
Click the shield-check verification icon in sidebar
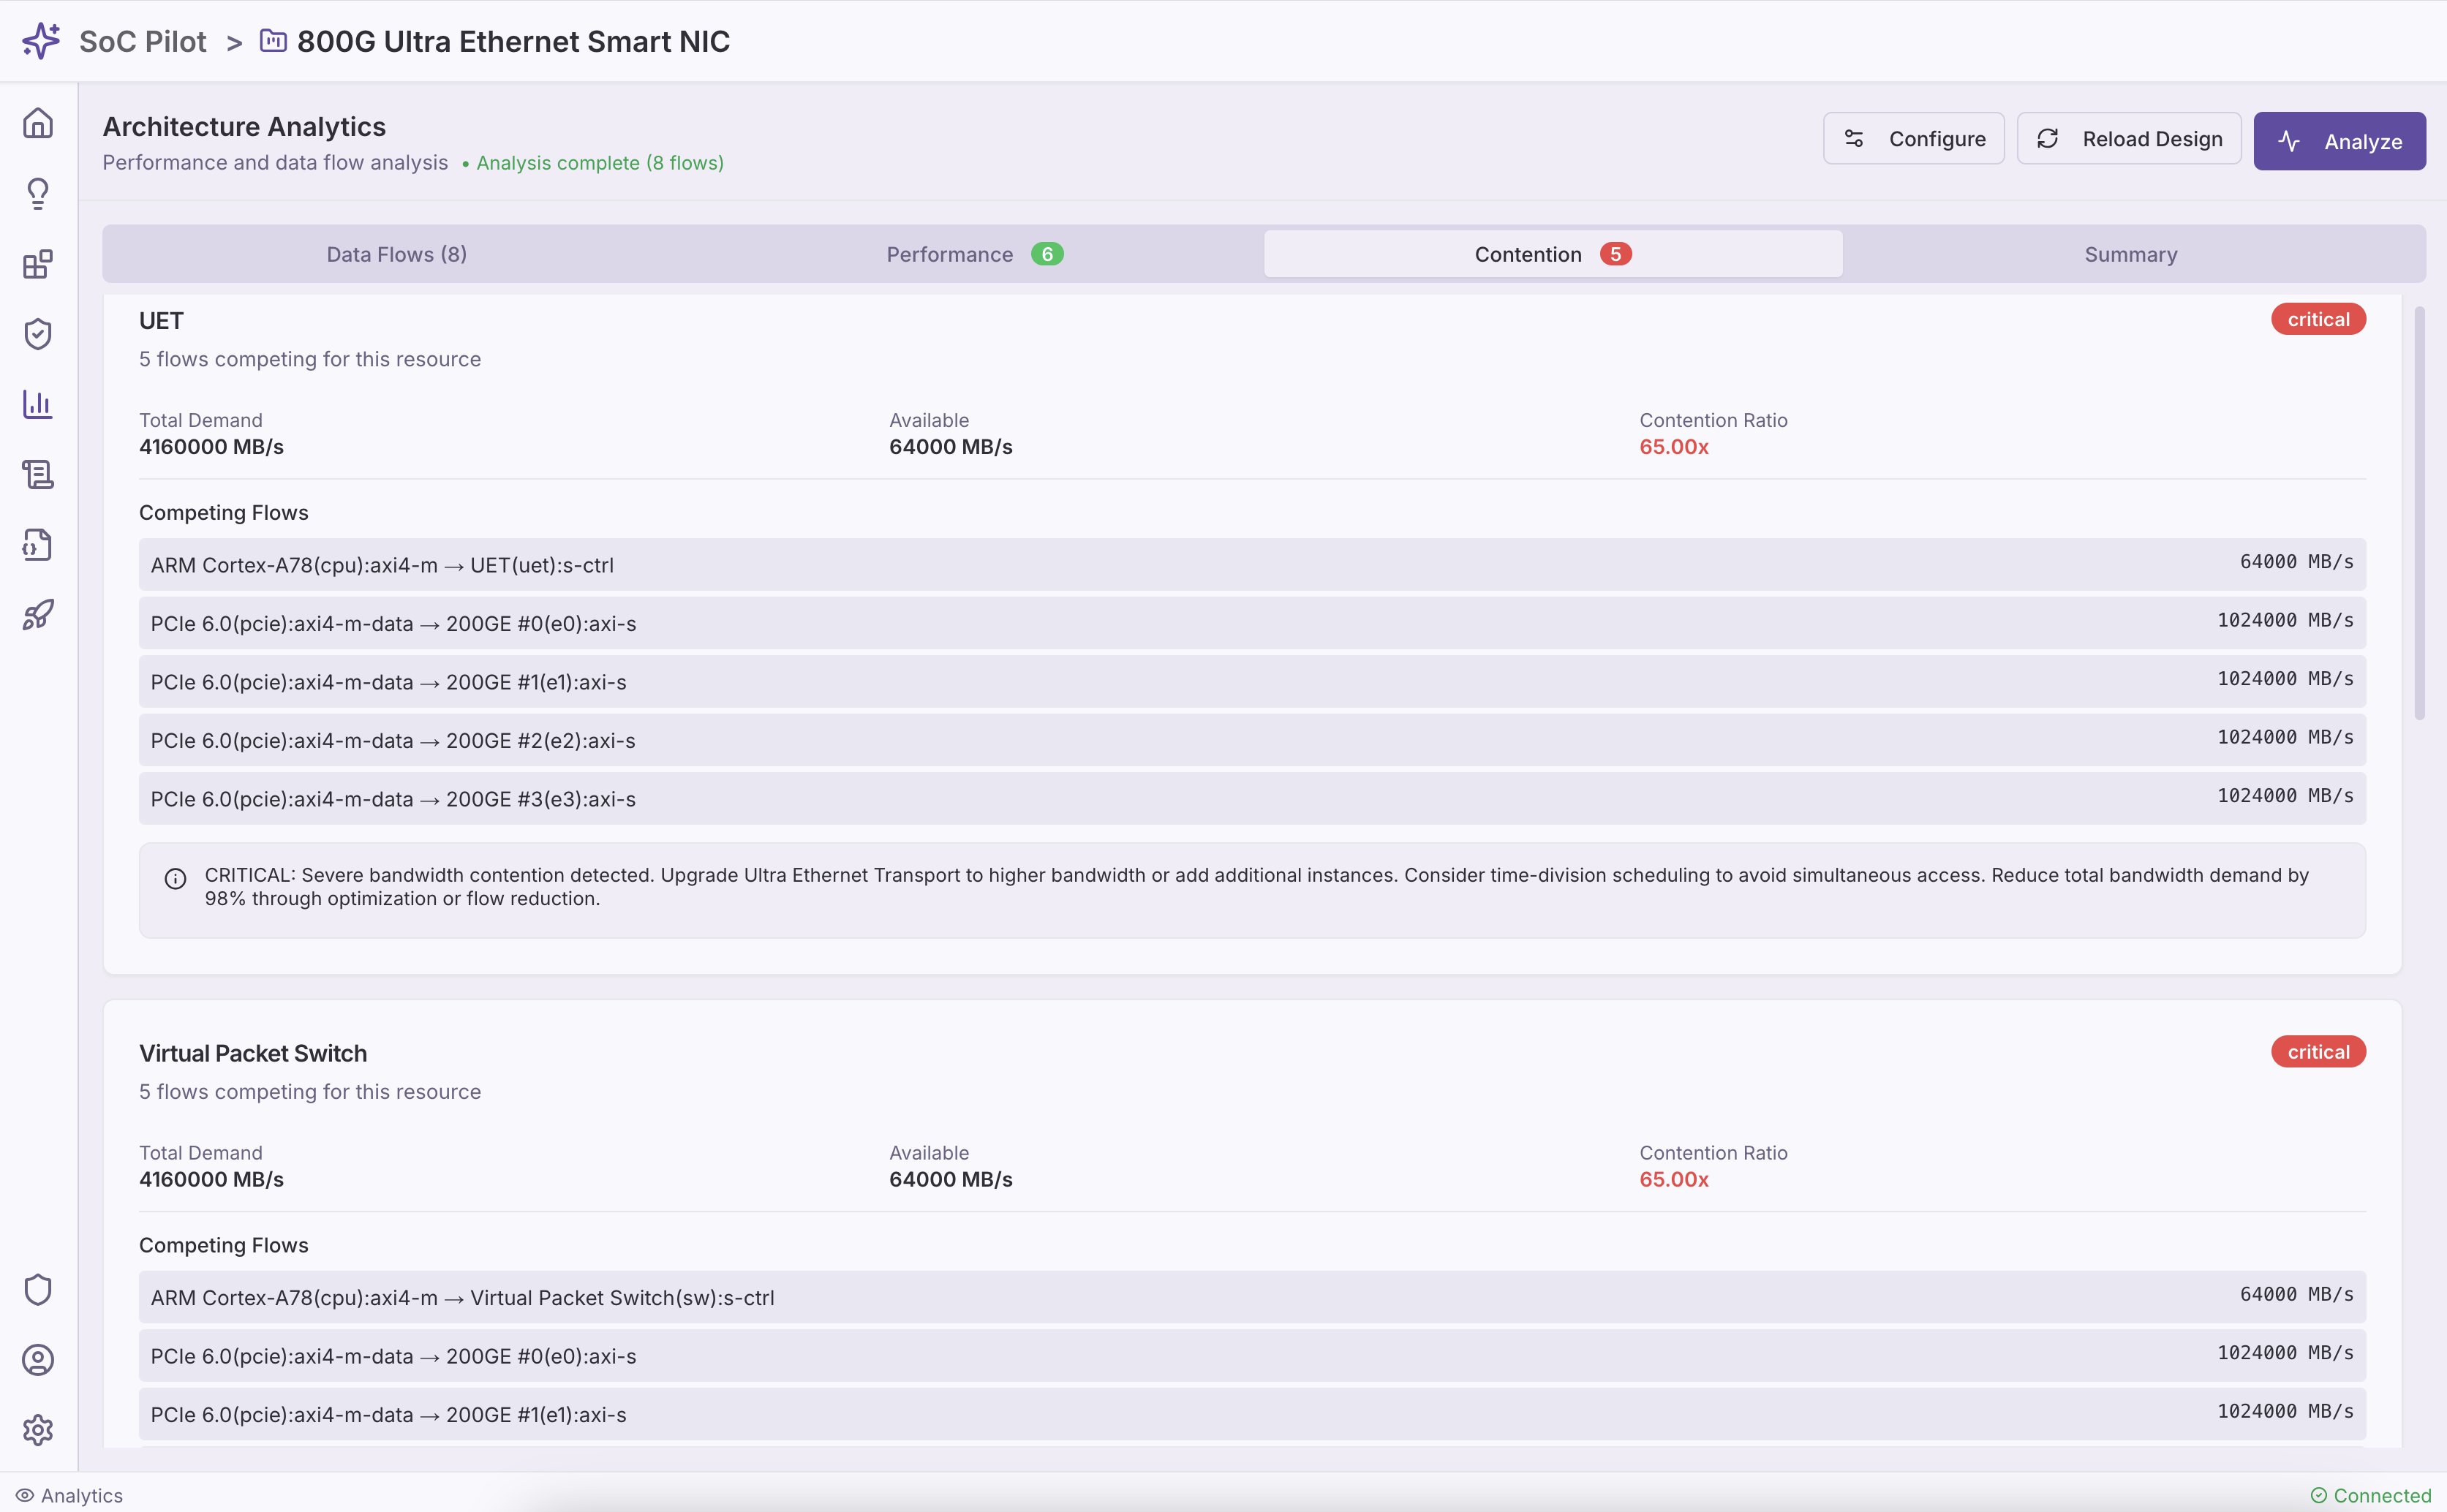pyautogui.click(x=37, y=334)
